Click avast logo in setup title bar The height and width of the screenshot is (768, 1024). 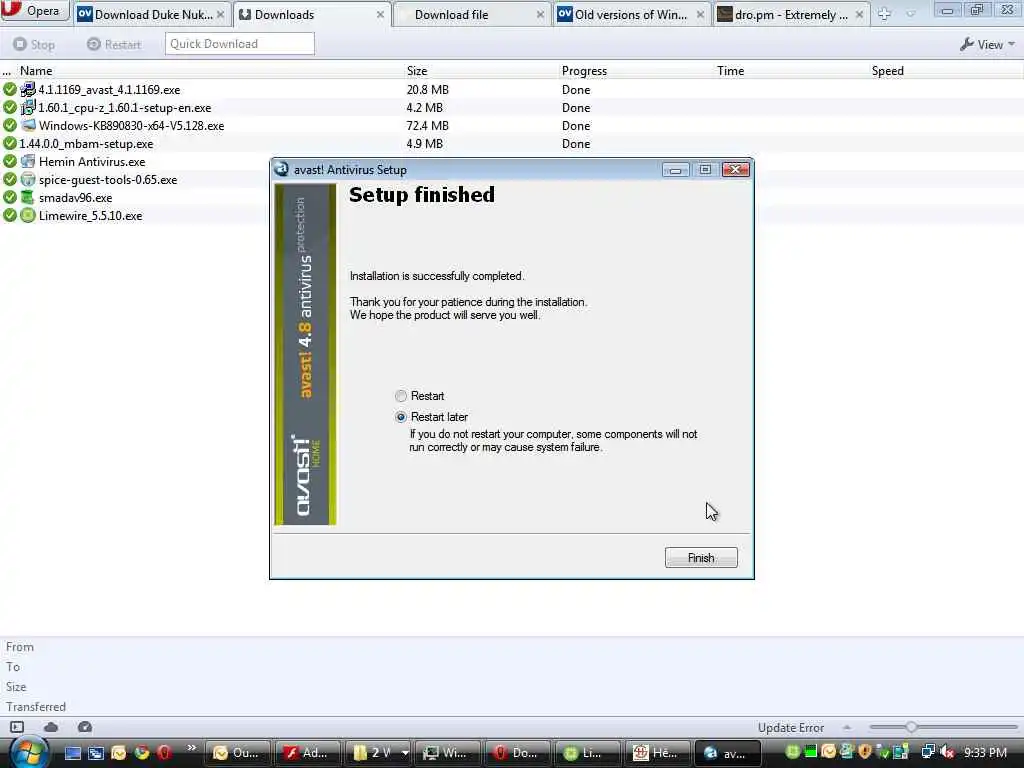click(281, 169)
